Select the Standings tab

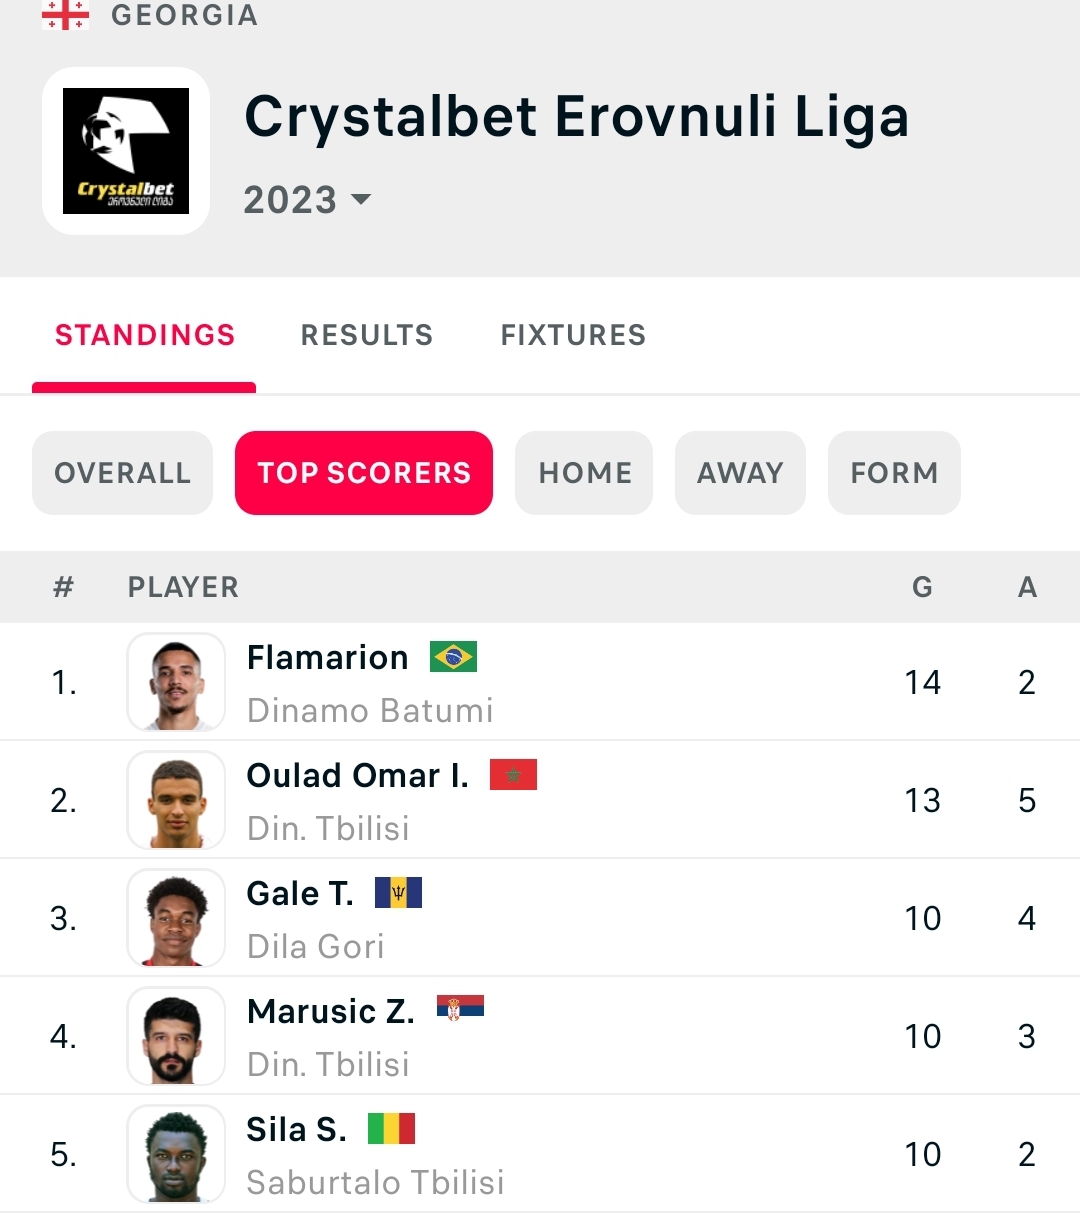pos(145,335)
